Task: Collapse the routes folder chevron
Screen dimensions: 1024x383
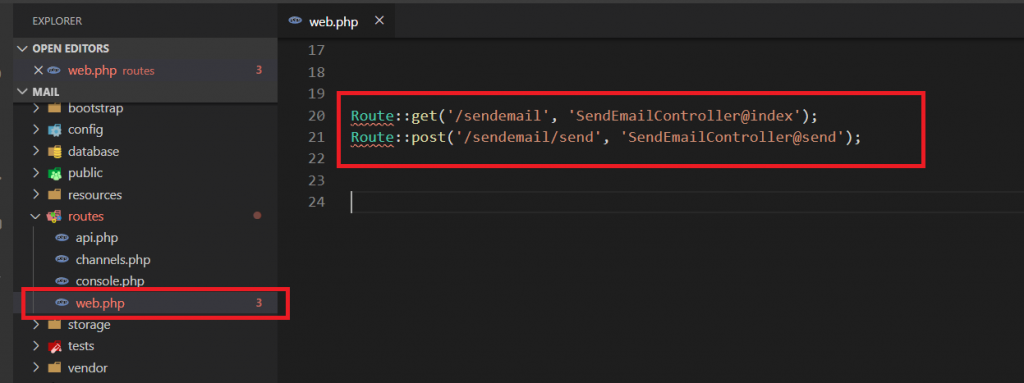Action: (36, 216)
